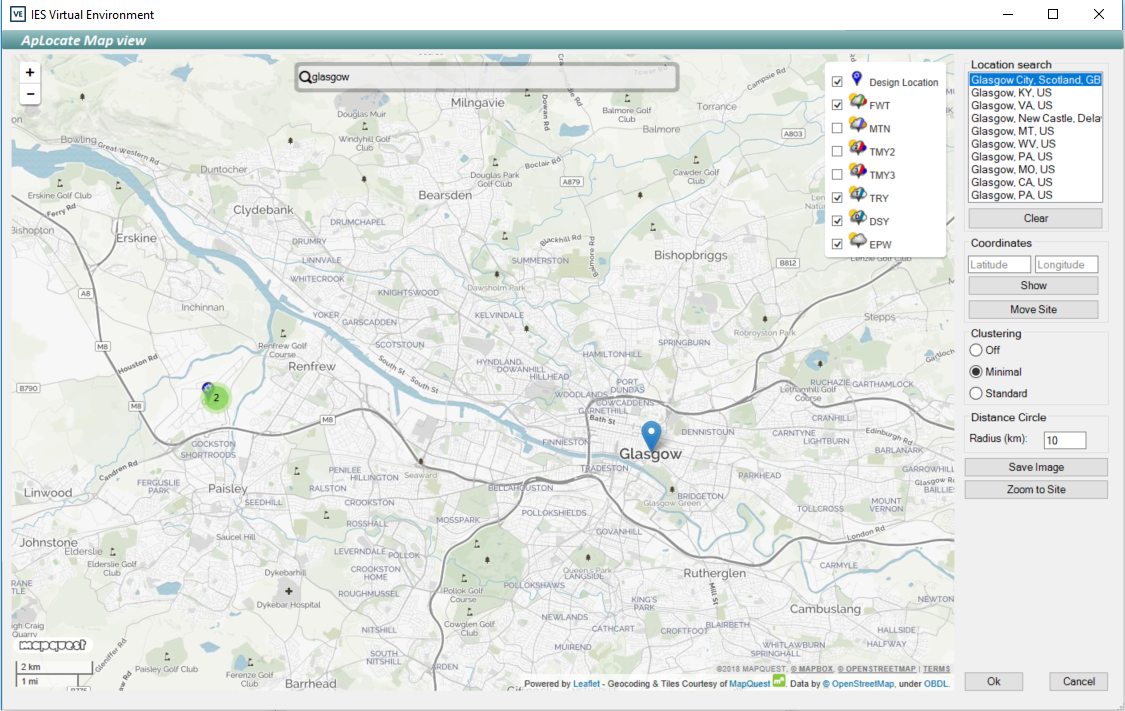The width and height of the screenshot is (1125, 711).
Task: Click the search magnifier icon in map
Action: 306,77
